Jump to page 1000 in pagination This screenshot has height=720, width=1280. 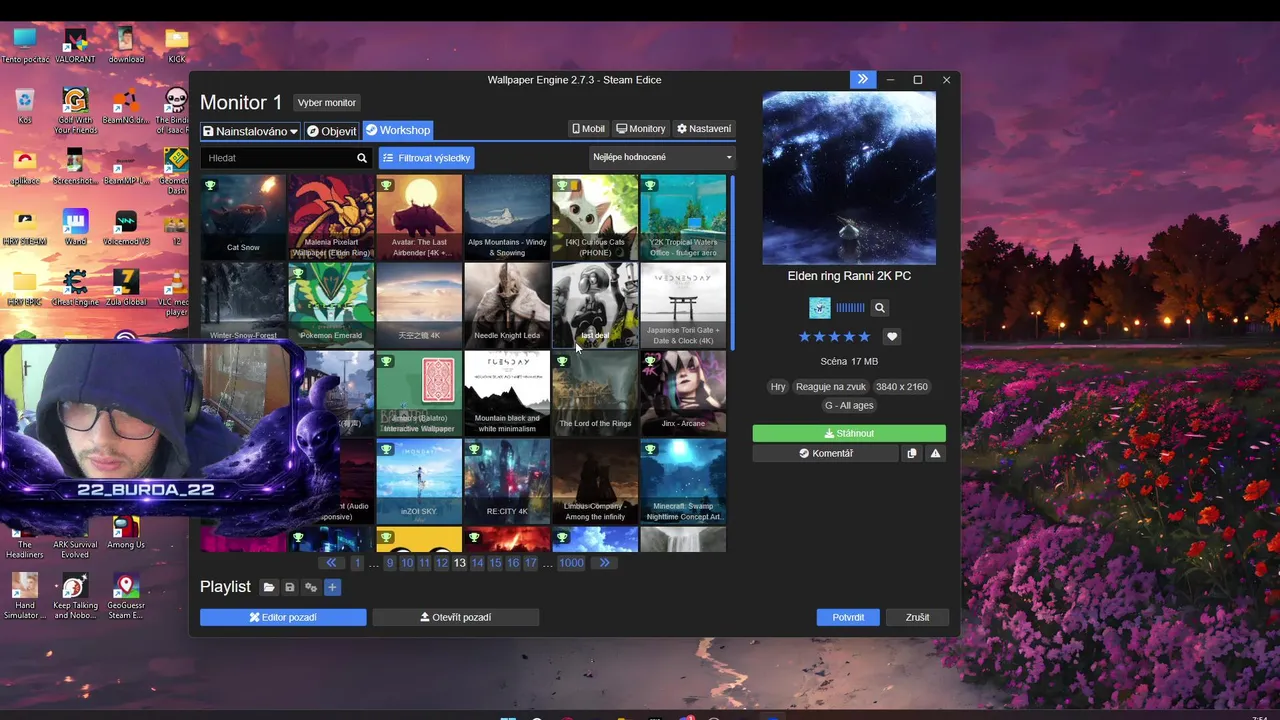click(x=571, y=563)
